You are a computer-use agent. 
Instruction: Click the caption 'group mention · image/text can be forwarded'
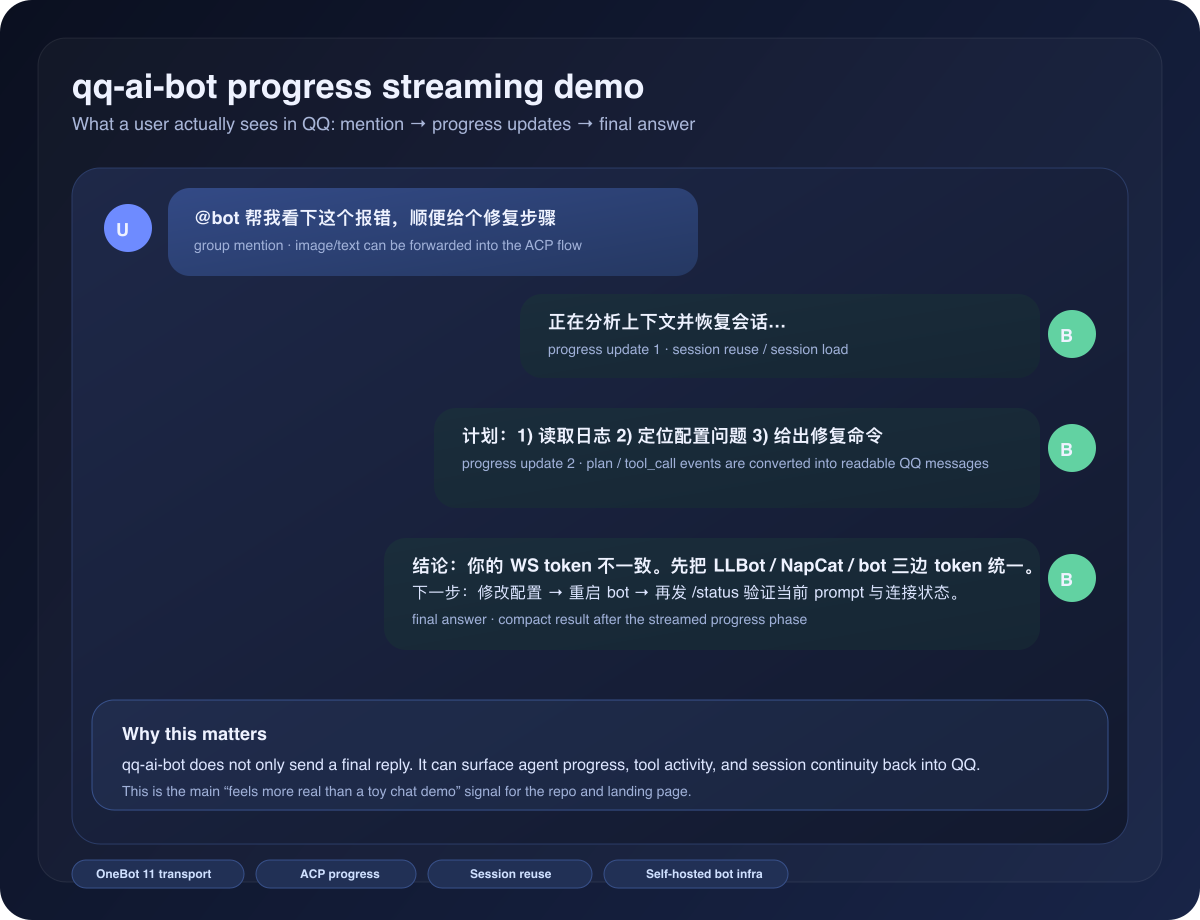point(388,245)
